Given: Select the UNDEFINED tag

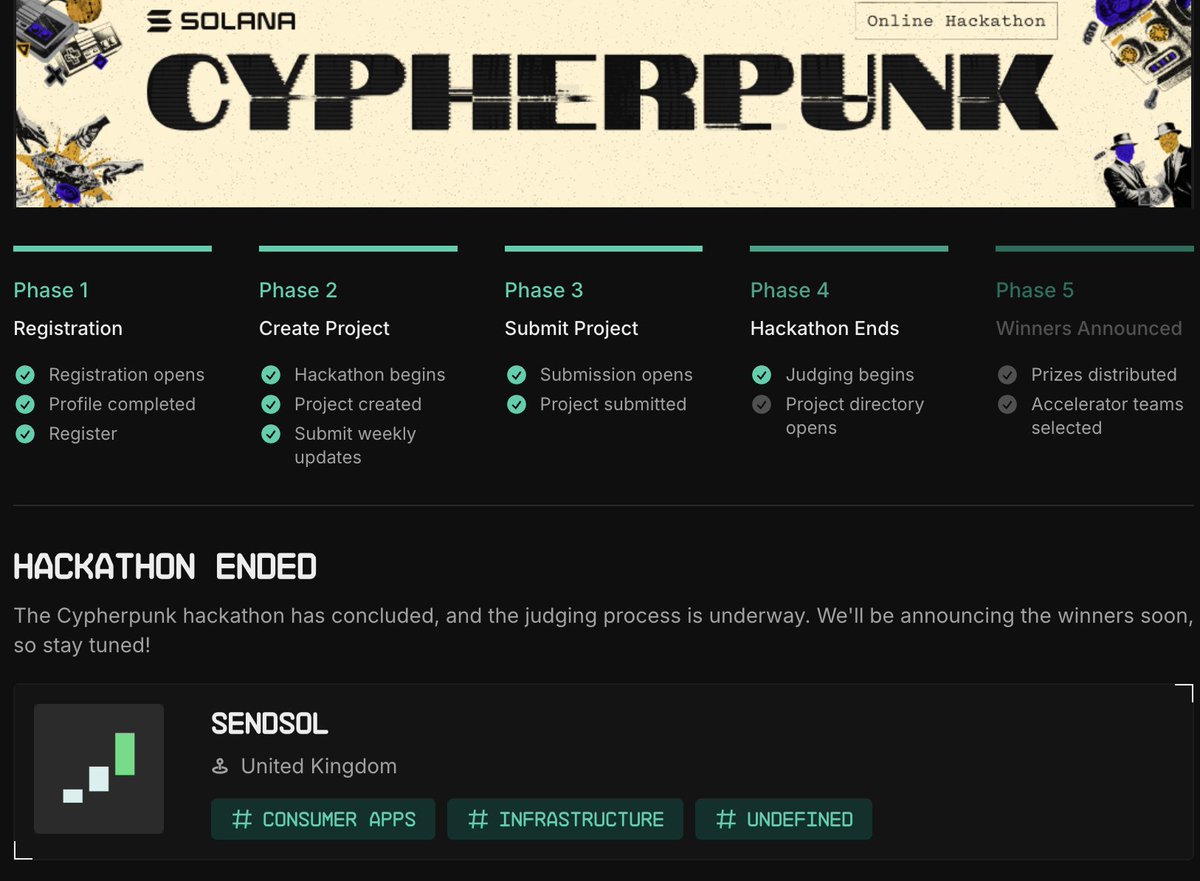Looking at the screenshot, I should 783,819.
